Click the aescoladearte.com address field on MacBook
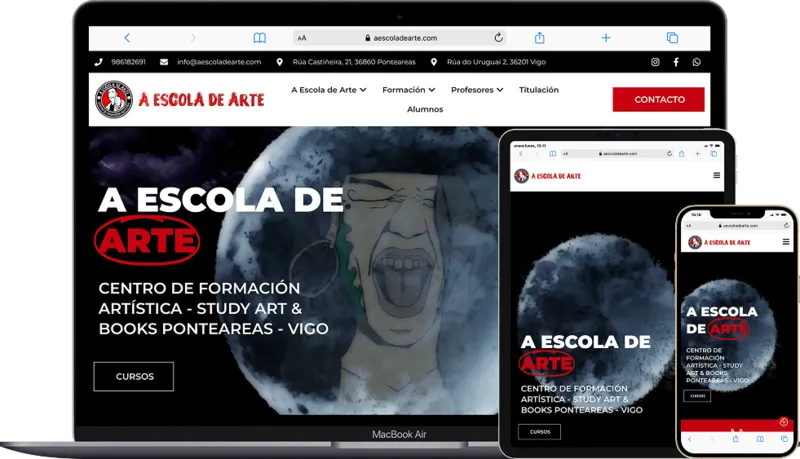This screenshot has width=800, height=459. [401, 38]
